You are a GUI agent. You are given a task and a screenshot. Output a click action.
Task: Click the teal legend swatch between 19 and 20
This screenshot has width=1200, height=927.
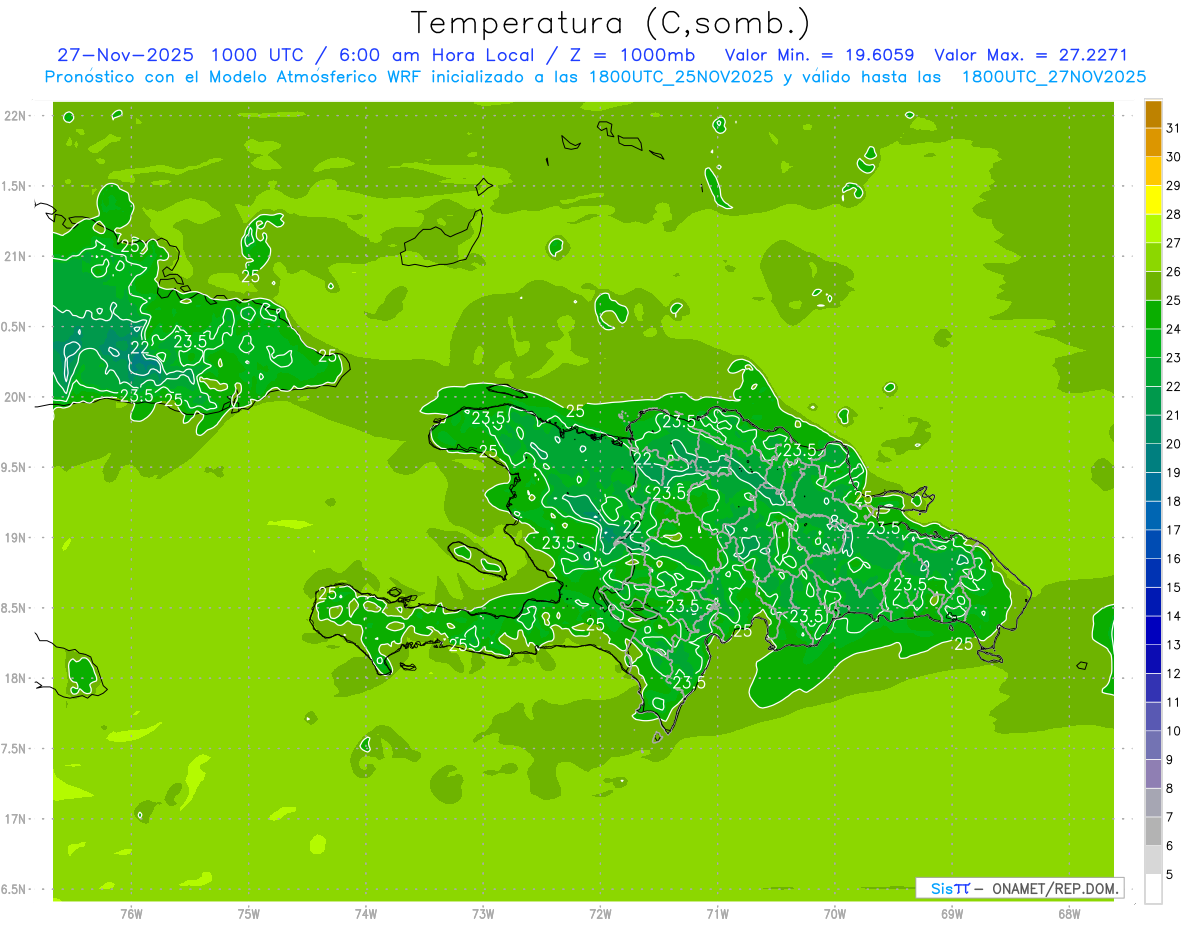pyautogui.click(x=1153, y=458)
